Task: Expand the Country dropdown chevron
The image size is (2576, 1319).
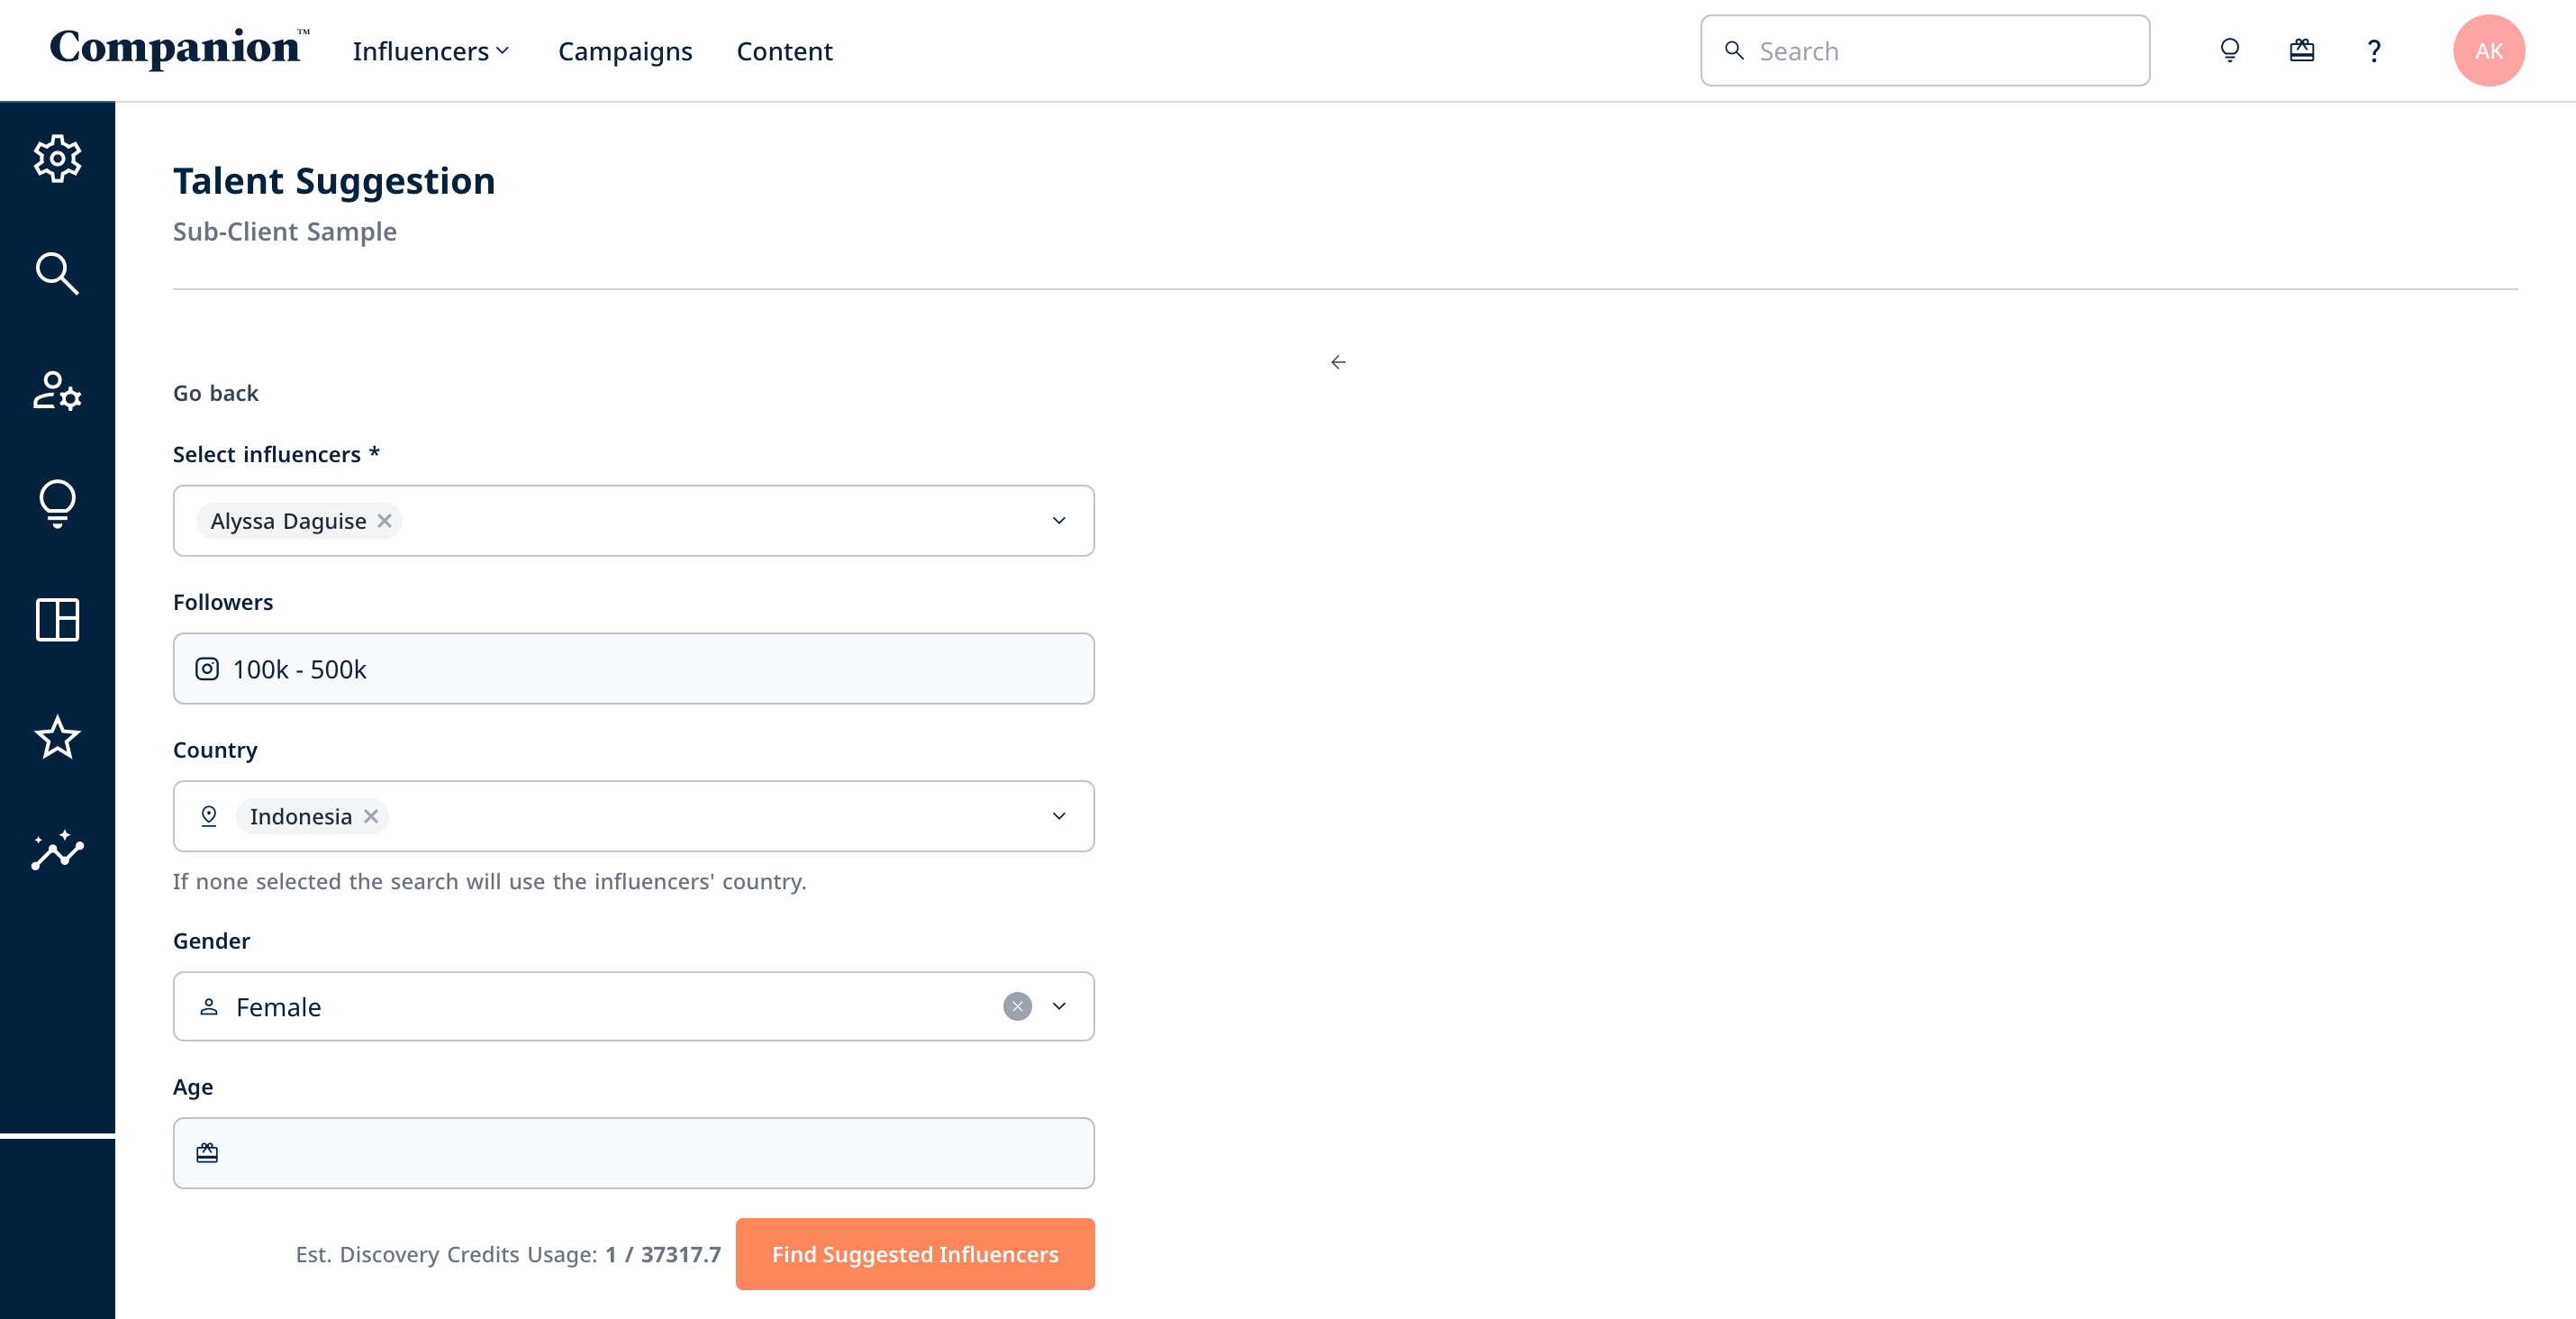Action: click(x=1059, y=816)
